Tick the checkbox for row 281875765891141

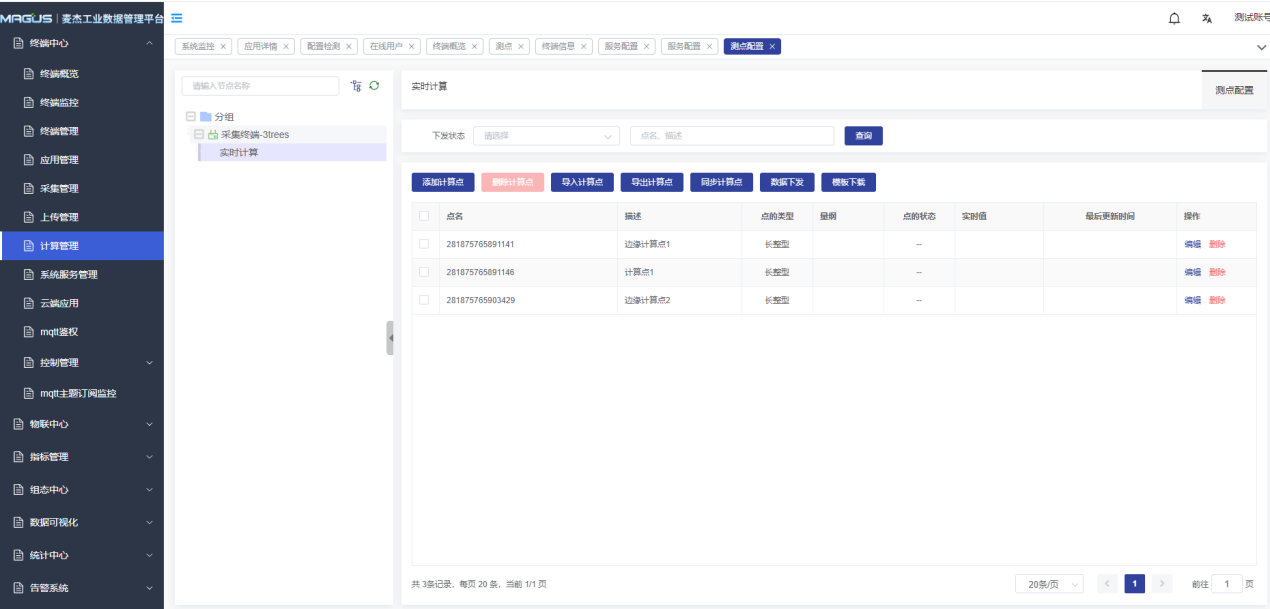pos(424,244)
